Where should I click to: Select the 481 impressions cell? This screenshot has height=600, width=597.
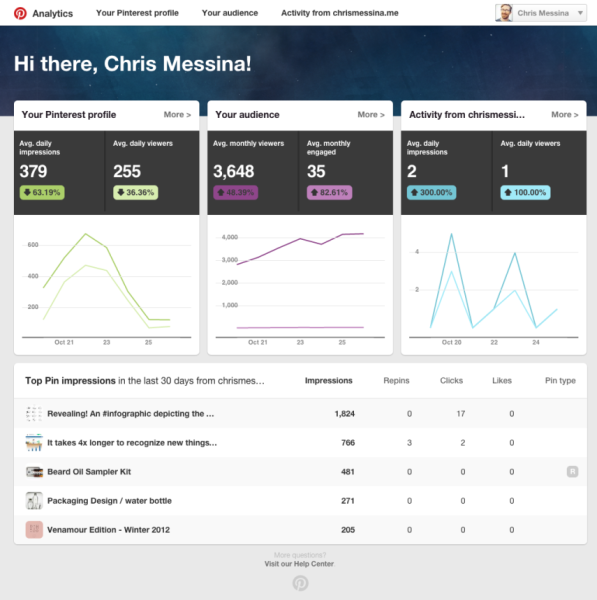[x=348, y=472]
